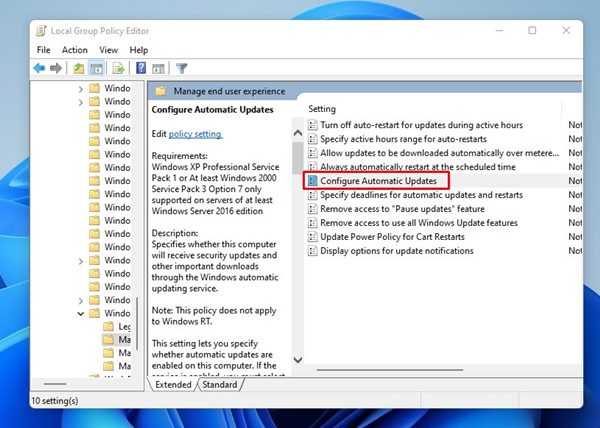The width and height of the screenshot is (600, 428).
Task: Select the Leg subfolder in the tree
Action: [124, 326]
